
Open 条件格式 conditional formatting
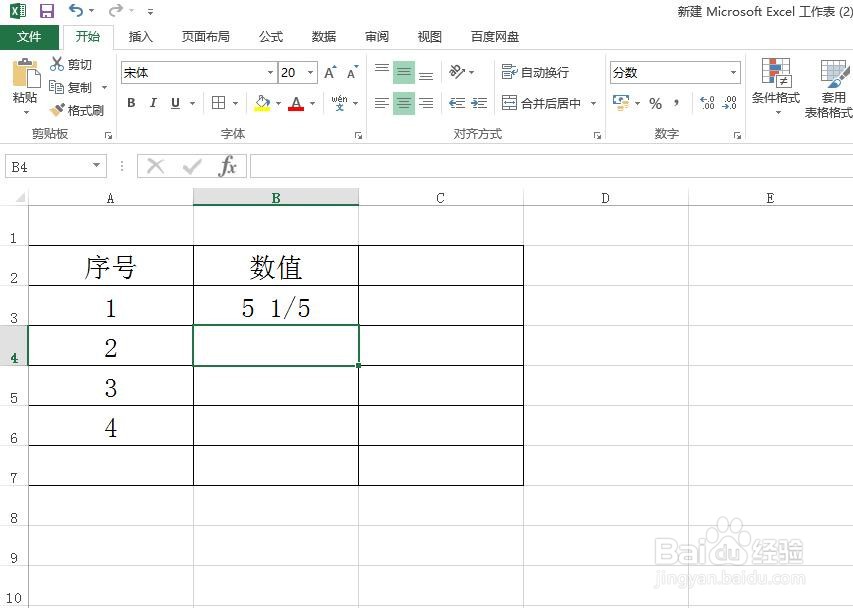coord(776,86)
